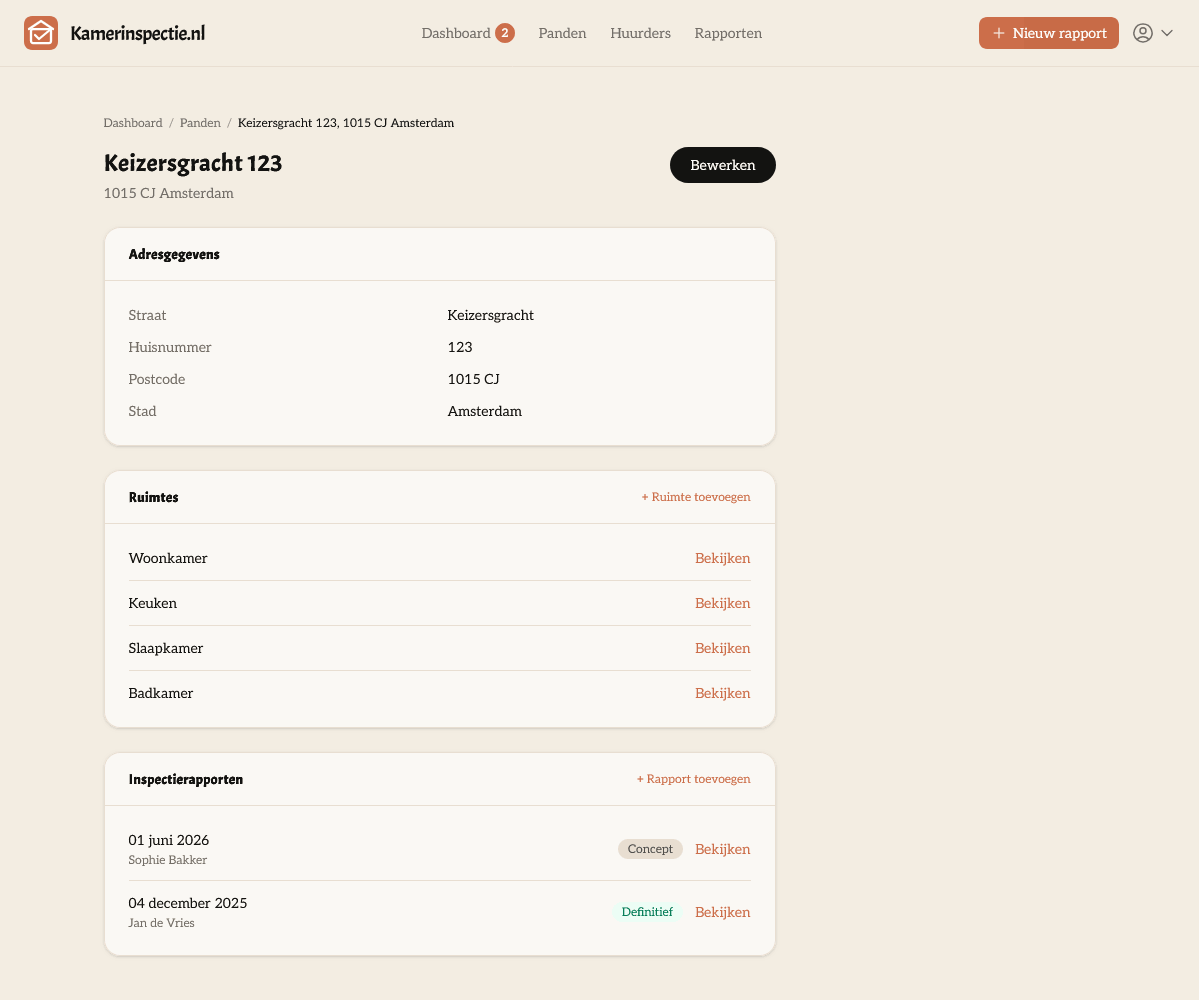Click the Slaapkamer room name
Image resolution: width=1199 pixels, height=1000 pixels.
[166, 648]
